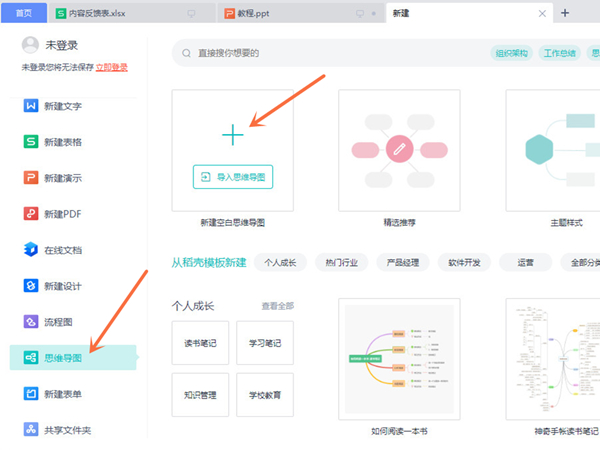Open the 如何阅读一本书 template thumbnail
This screenshot has width=600, height=450.
[399, 360]
